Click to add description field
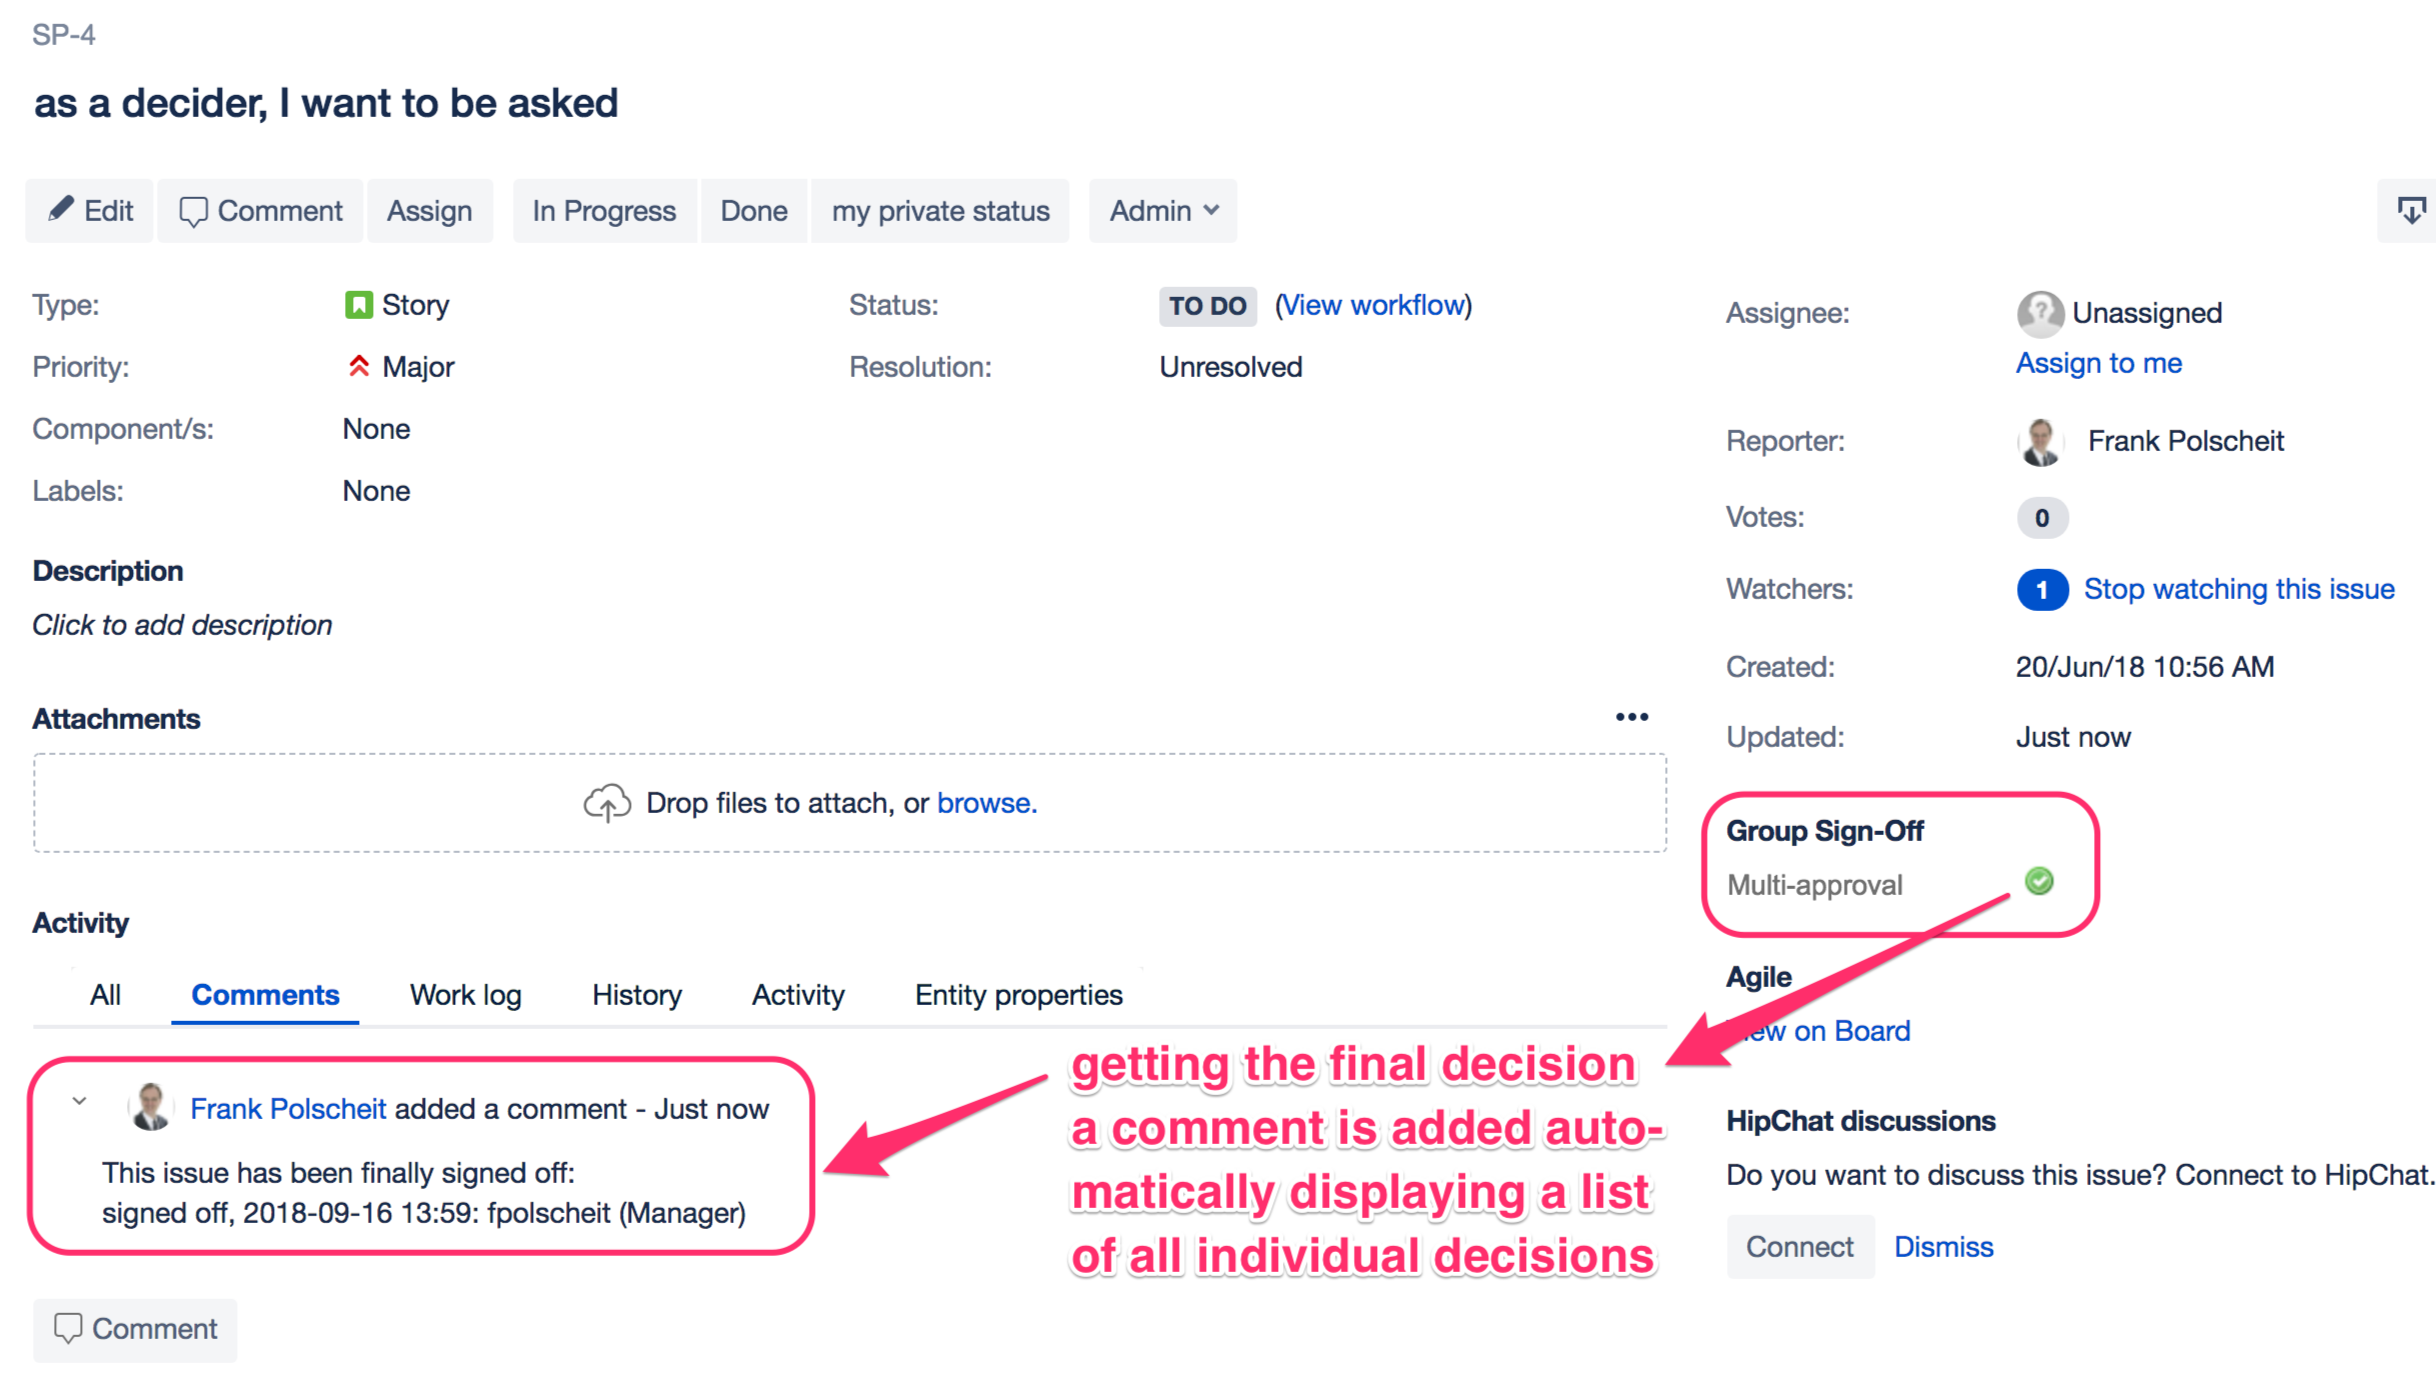 point(182,625)
